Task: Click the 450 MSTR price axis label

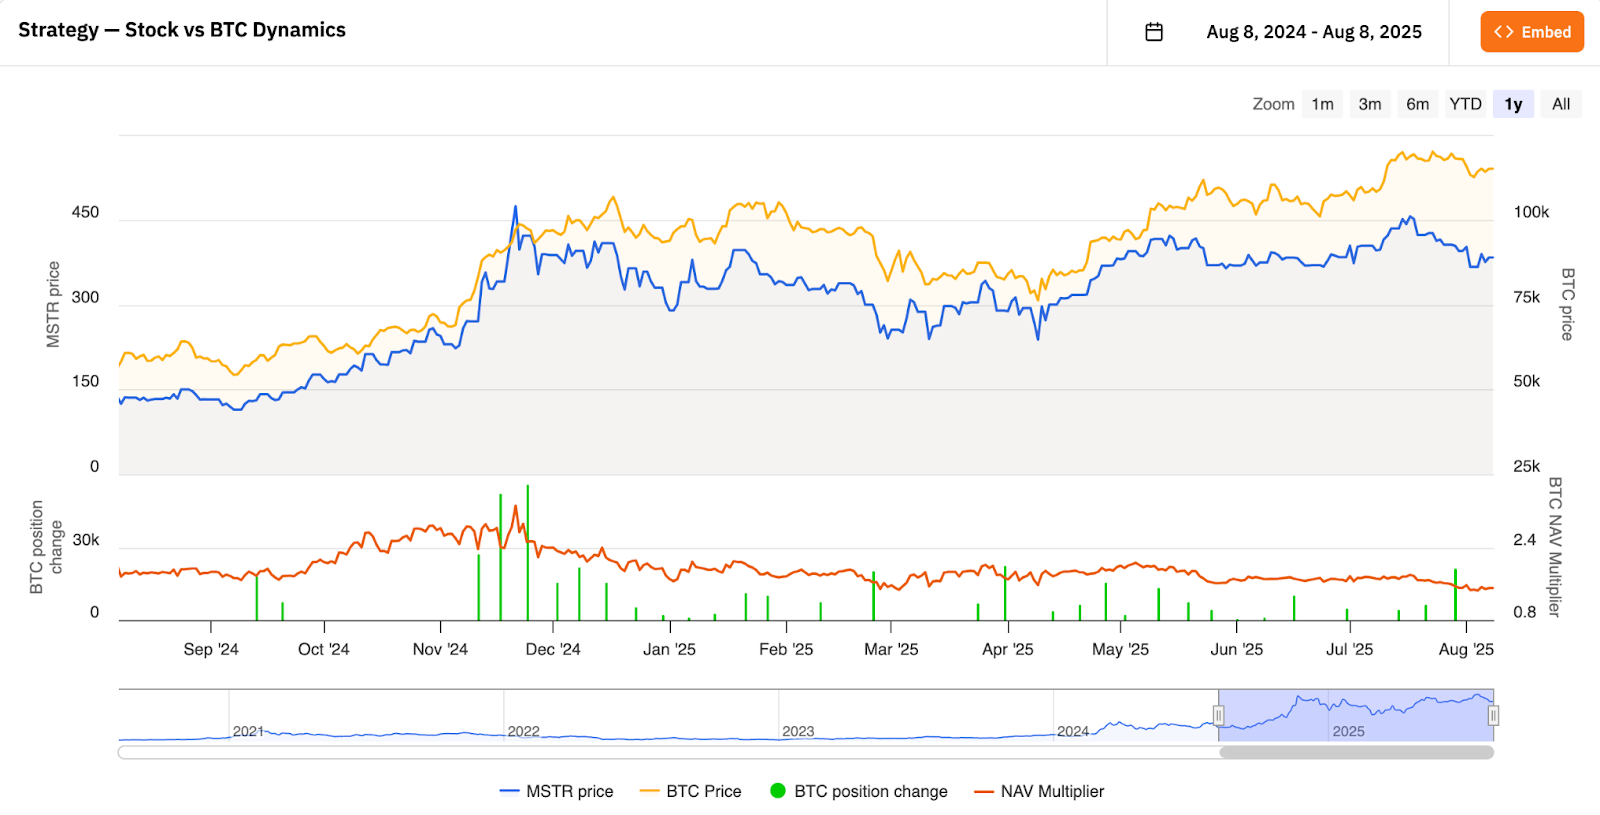Action: [x=85, y=212]
